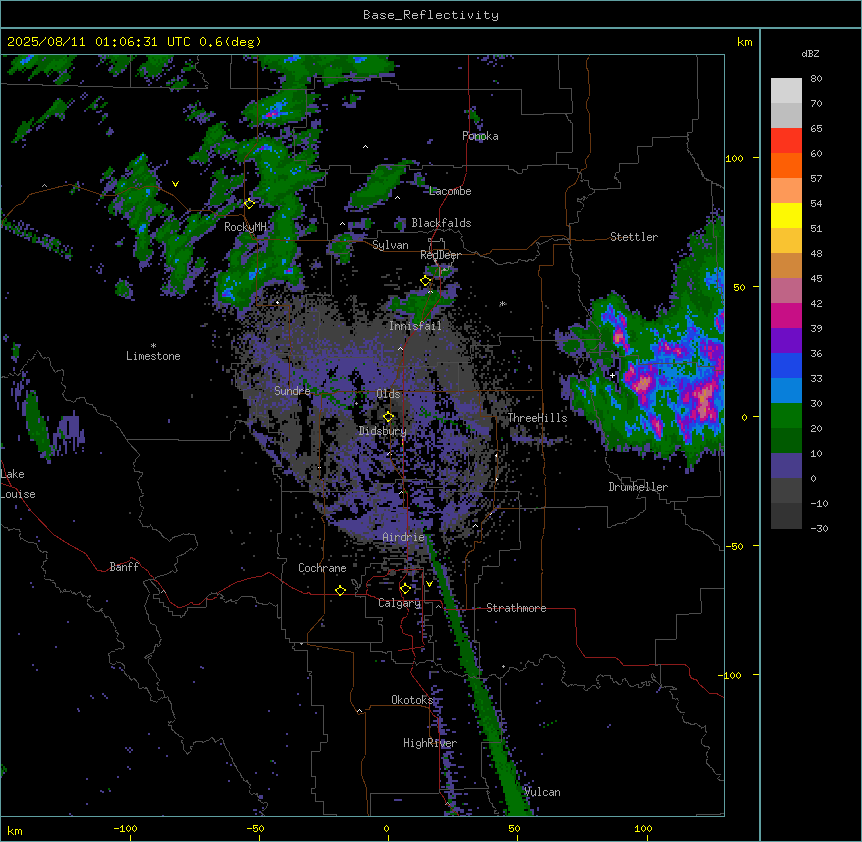Click the magenta 39-42 dBZ legend swatch
Viewport: 862px width, 842px height.
point(786,315)
